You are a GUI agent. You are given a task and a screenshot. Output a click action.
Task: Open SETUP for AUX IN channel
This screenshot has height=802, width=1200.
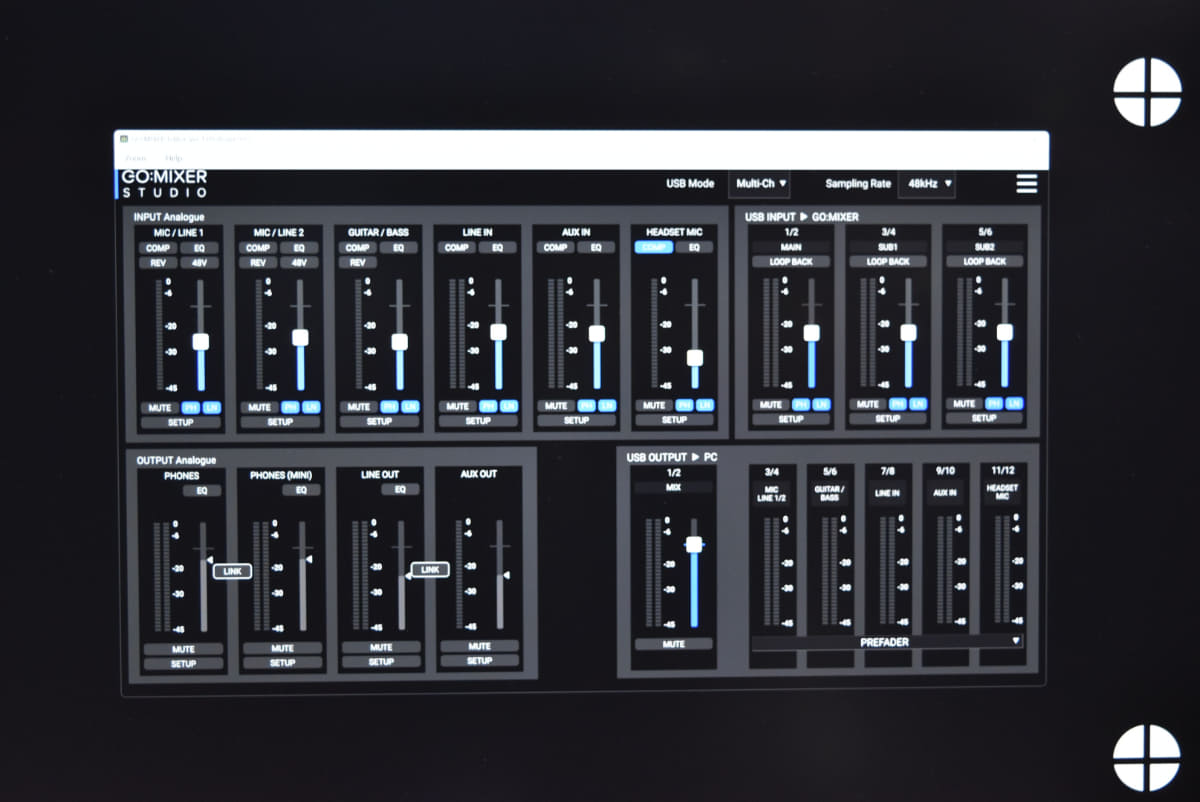577,421
